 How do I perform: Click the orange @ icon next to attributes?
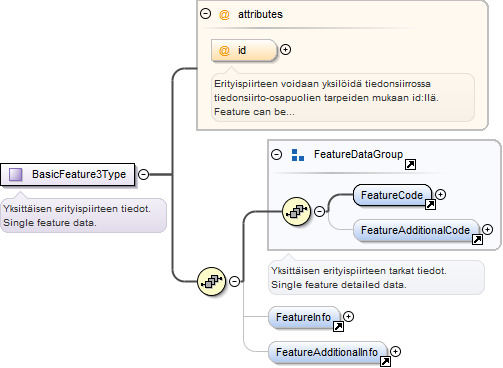224,14
